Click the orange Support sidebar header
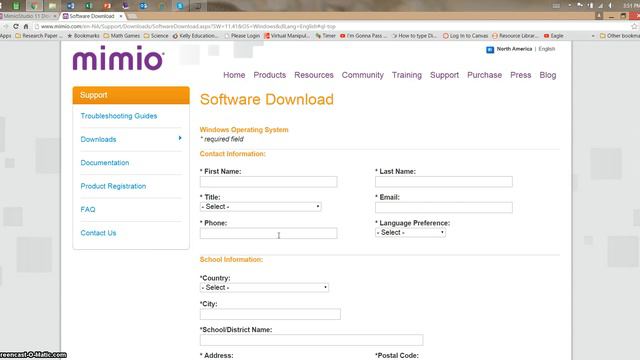 131,95
